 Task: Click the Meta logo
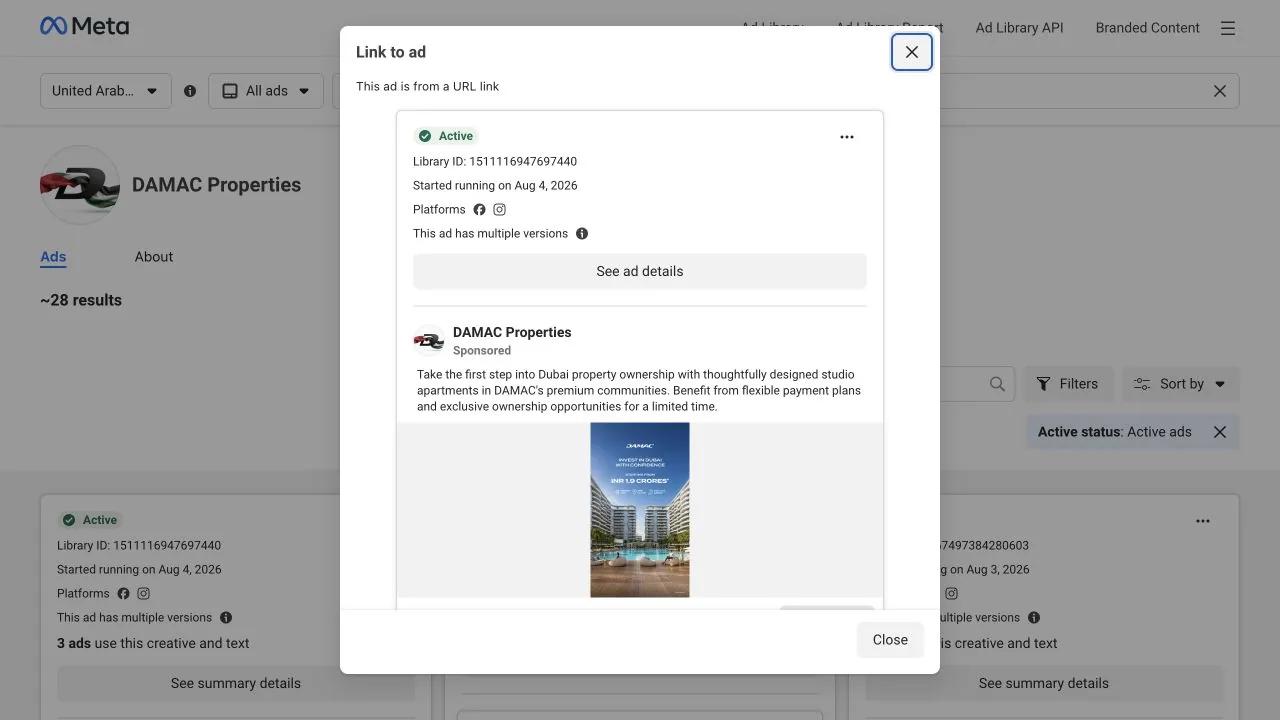[84, 27]
